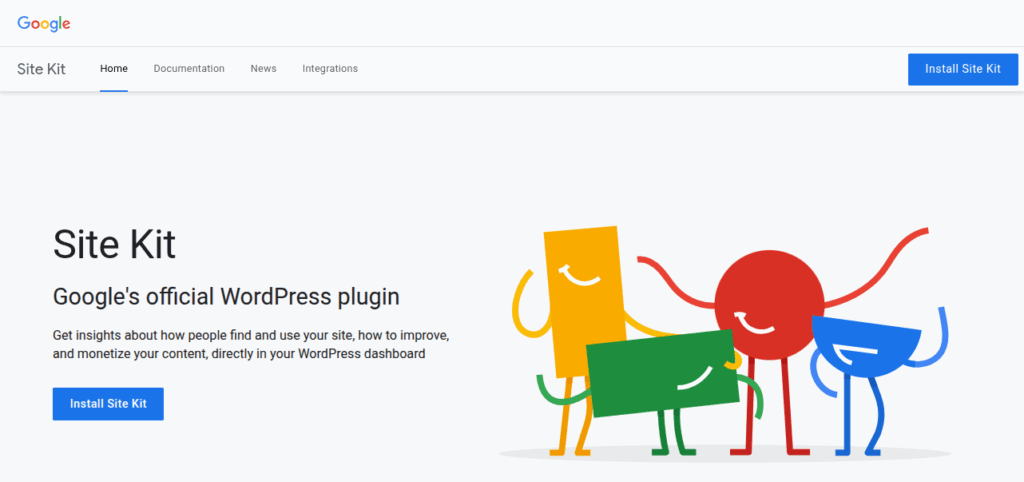Click "Google's official WordPress plugin" subtitle

click(x=226, y=297)
